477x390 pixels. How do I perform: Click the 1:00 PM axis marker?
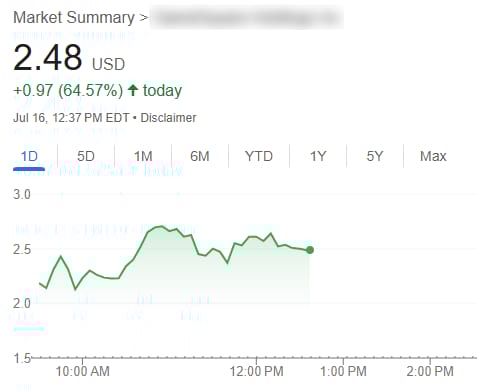[x=343, y=371]
